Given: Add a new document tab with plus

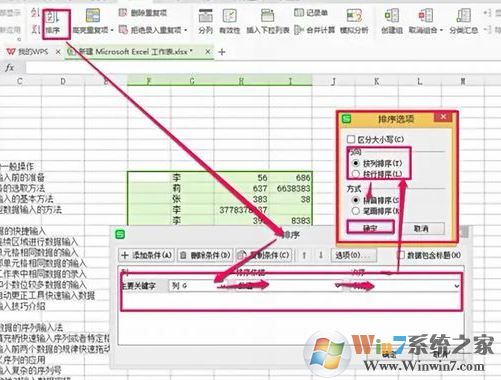Looking at the screenshot, I should tap(222, 52).
